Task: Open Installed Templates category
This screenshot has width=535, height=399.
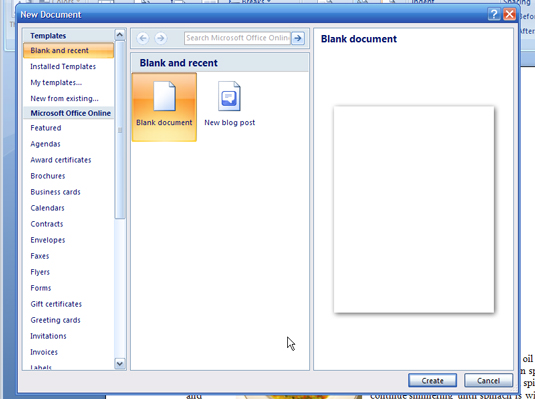Action: [68, 67]
